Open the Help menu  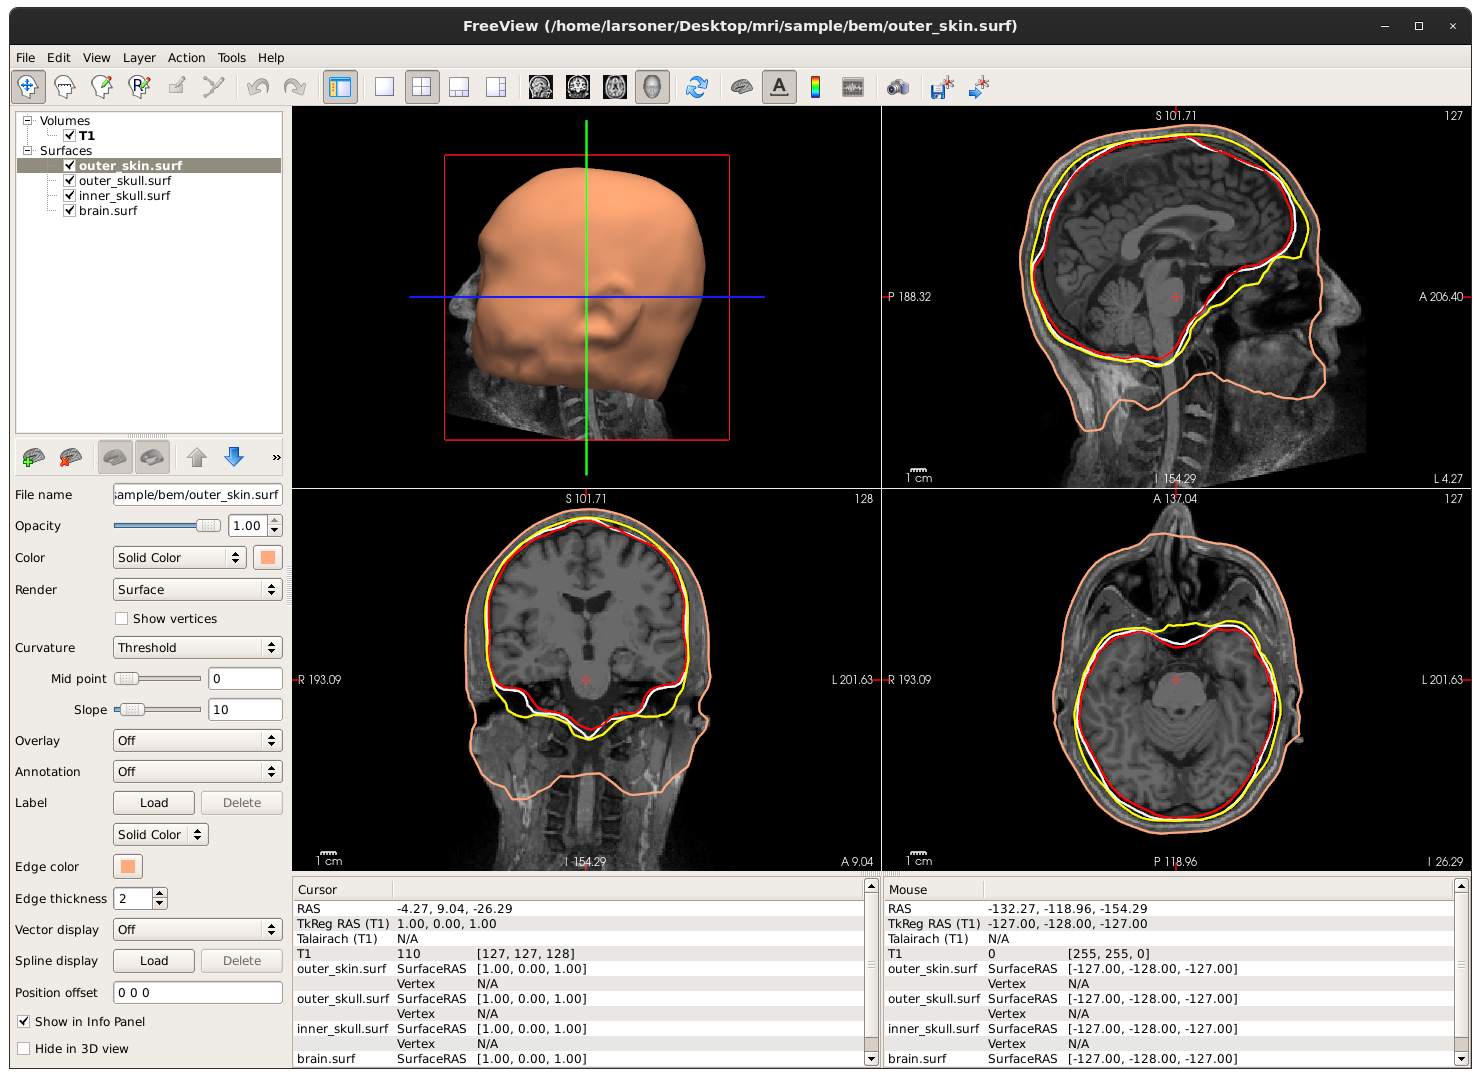[x=271, y=58]
